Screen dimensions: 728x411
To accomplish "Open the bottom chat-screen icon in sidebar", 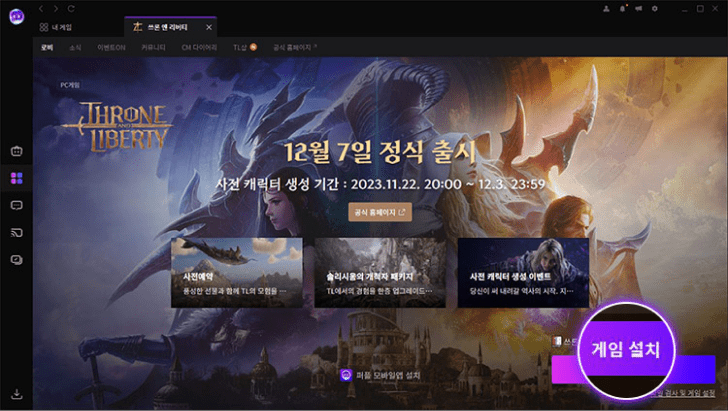I will 17,260.
